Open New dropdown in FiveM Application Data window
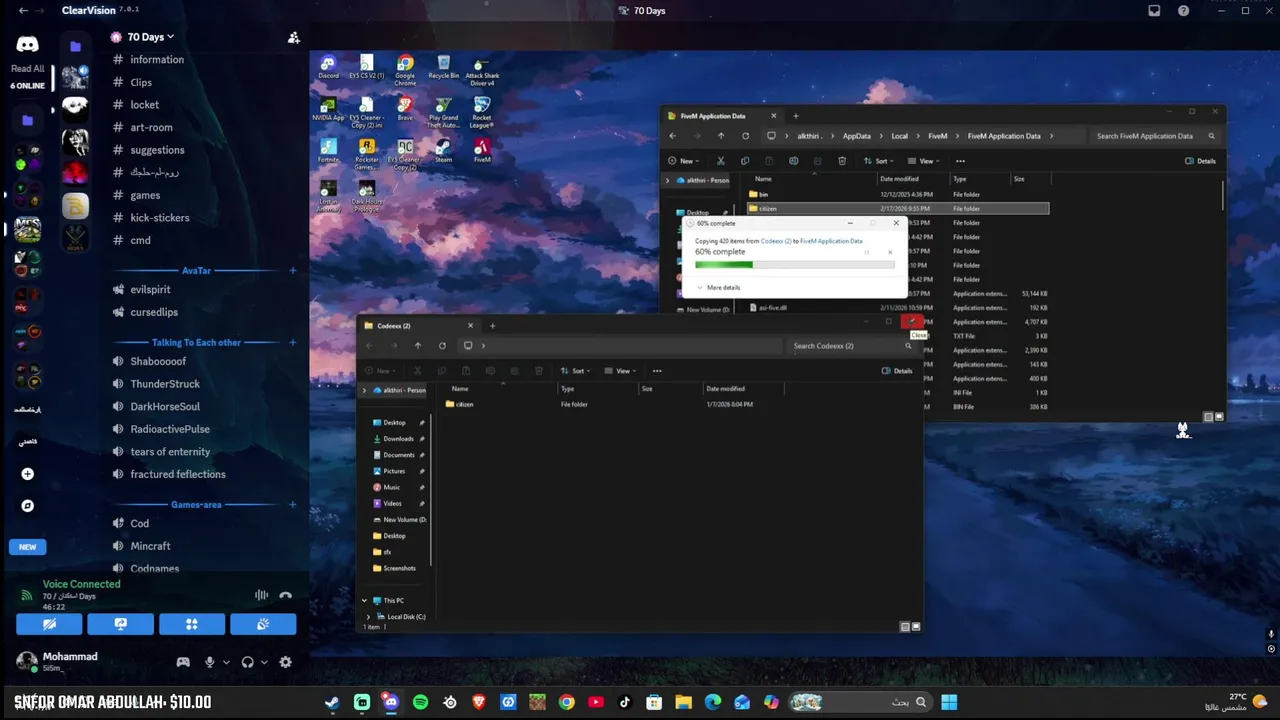The width and height of the screenshot is (1280, 720). point(685,161)
